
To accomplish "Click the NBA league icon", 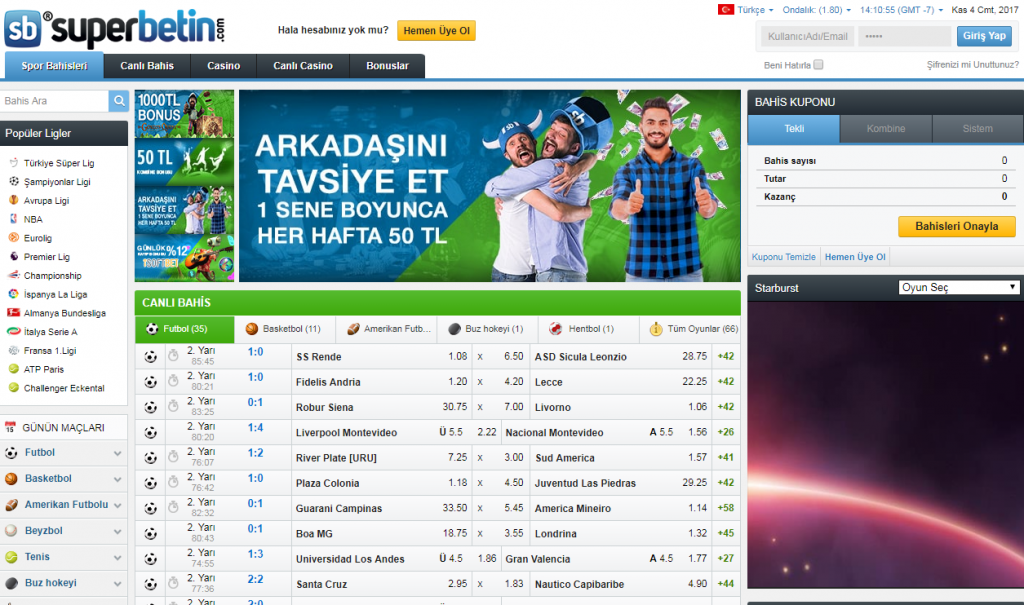I will pos(13,219).
